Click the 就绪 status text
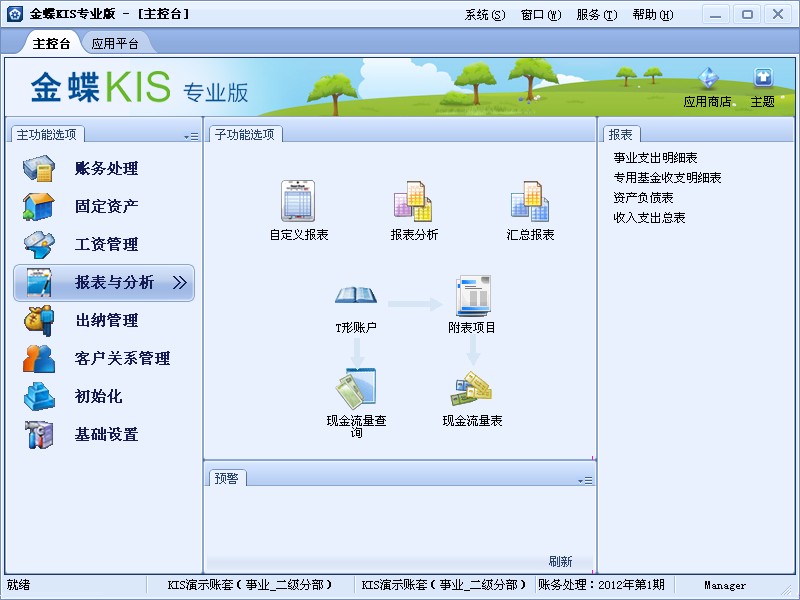The width and height of the screenshot is (800, 600). pos(18,585)
